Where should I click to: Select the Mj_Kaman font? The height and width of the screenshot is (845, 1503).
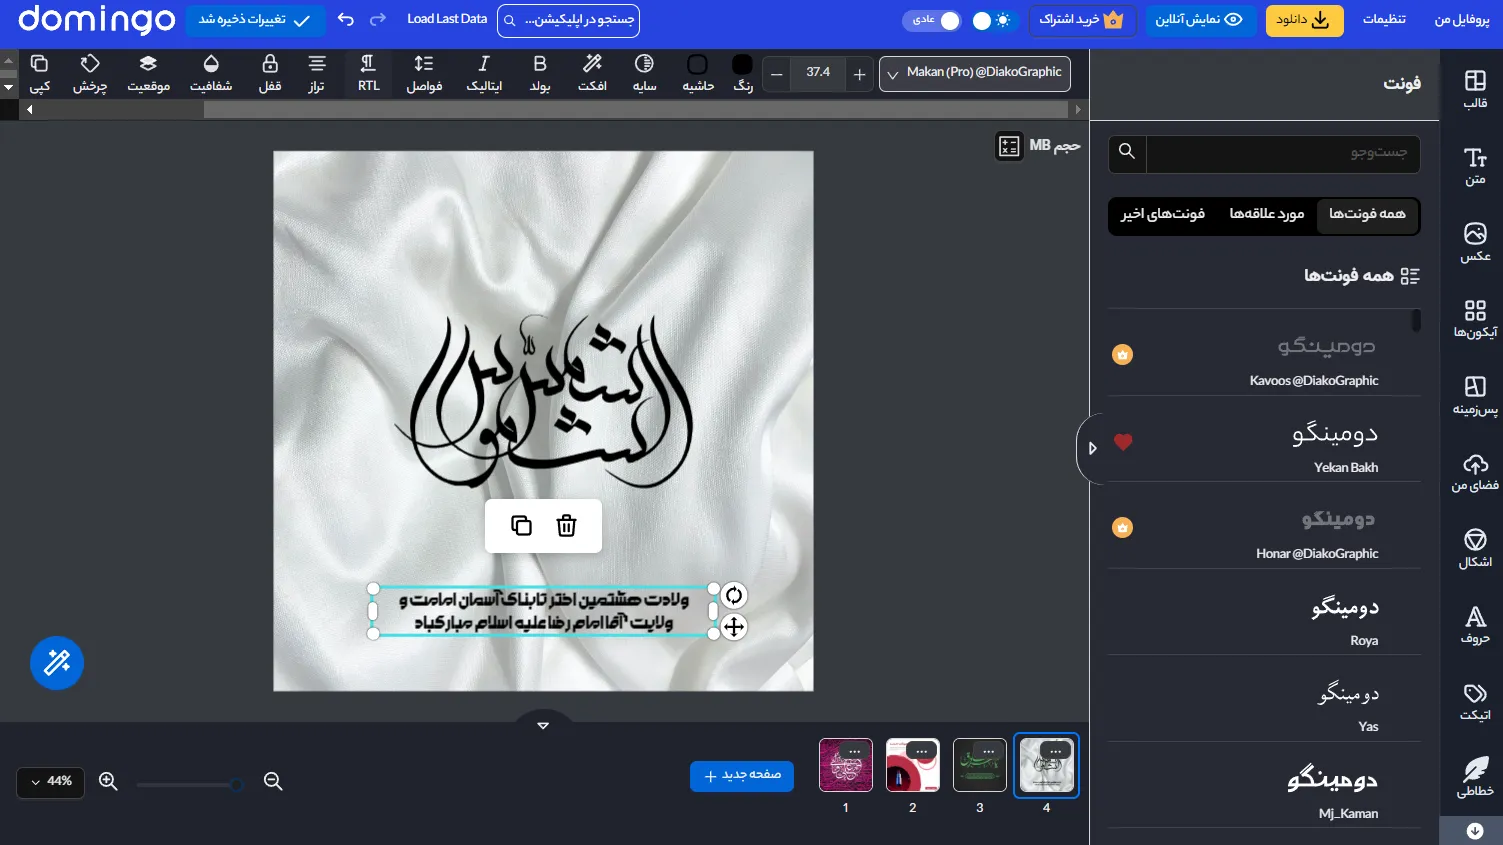[1264, 786]
